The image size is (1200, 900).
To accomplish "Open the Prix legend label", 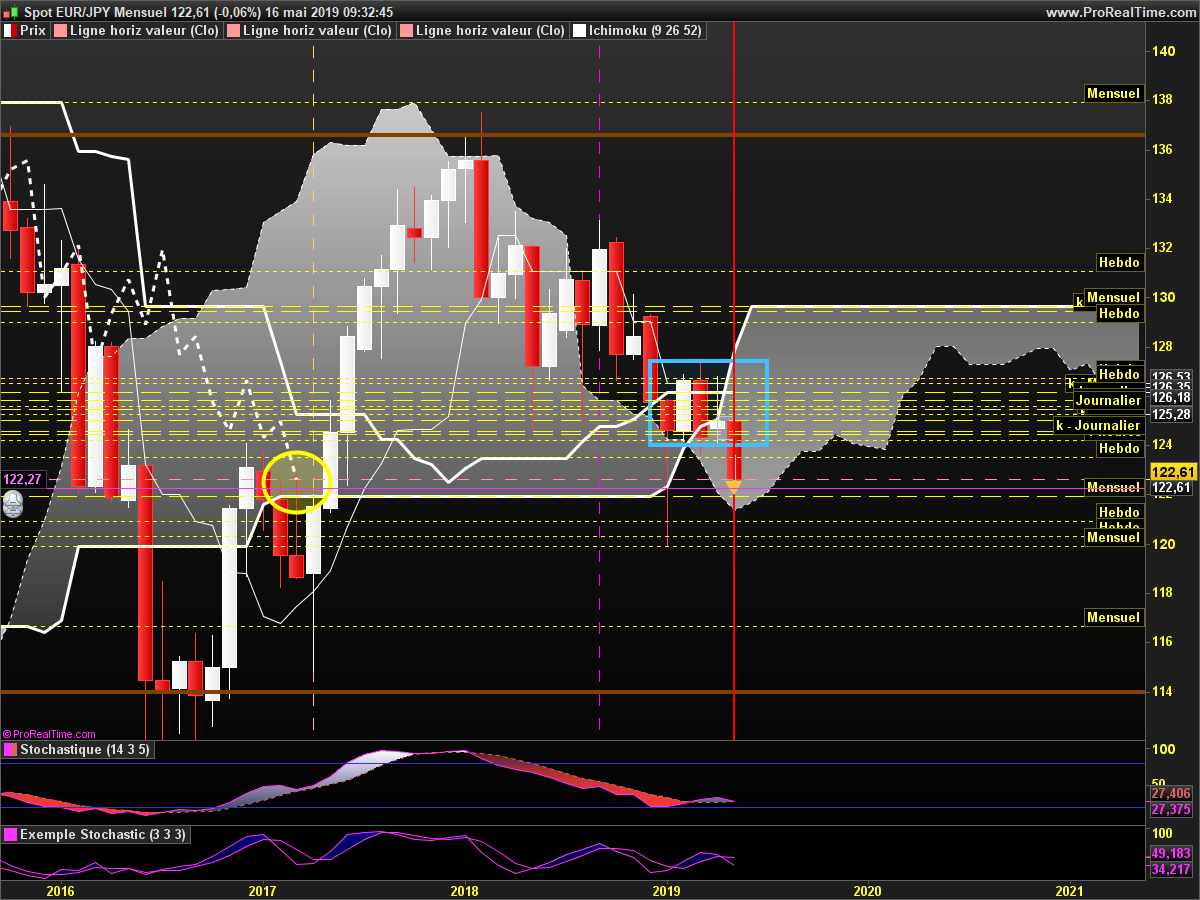I will pyautogui.click(x=33, y=31).
